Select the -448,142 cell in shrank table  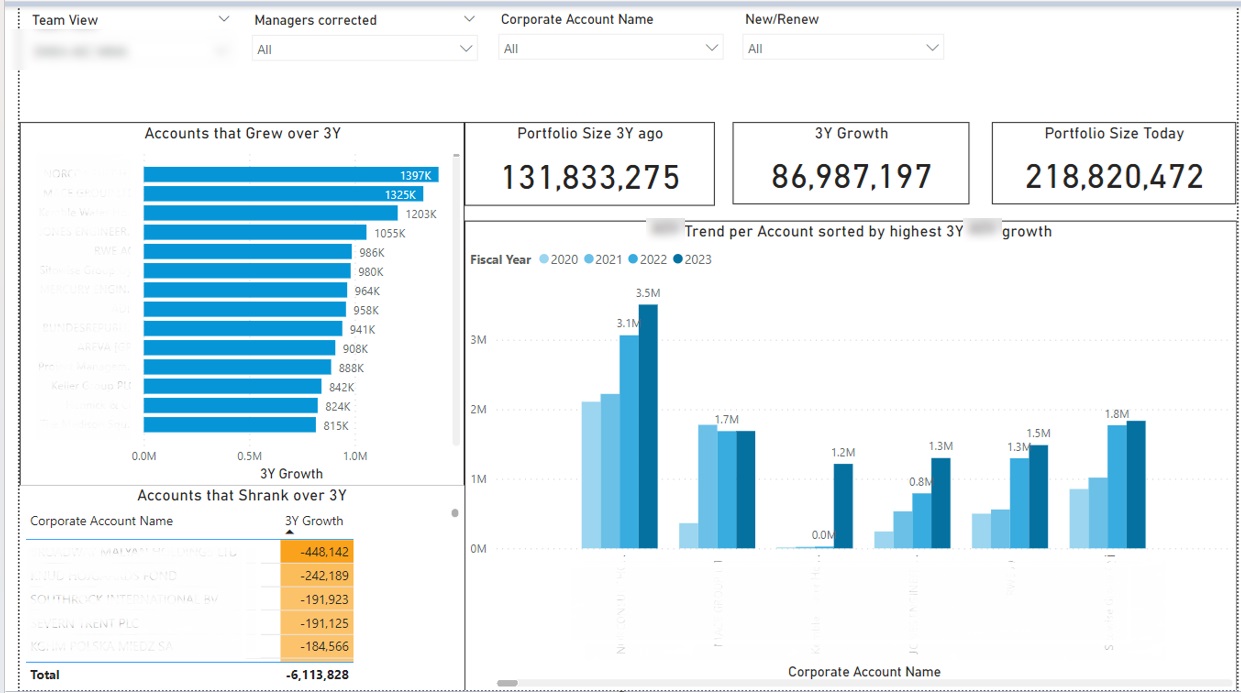click(x=316, y=552)
